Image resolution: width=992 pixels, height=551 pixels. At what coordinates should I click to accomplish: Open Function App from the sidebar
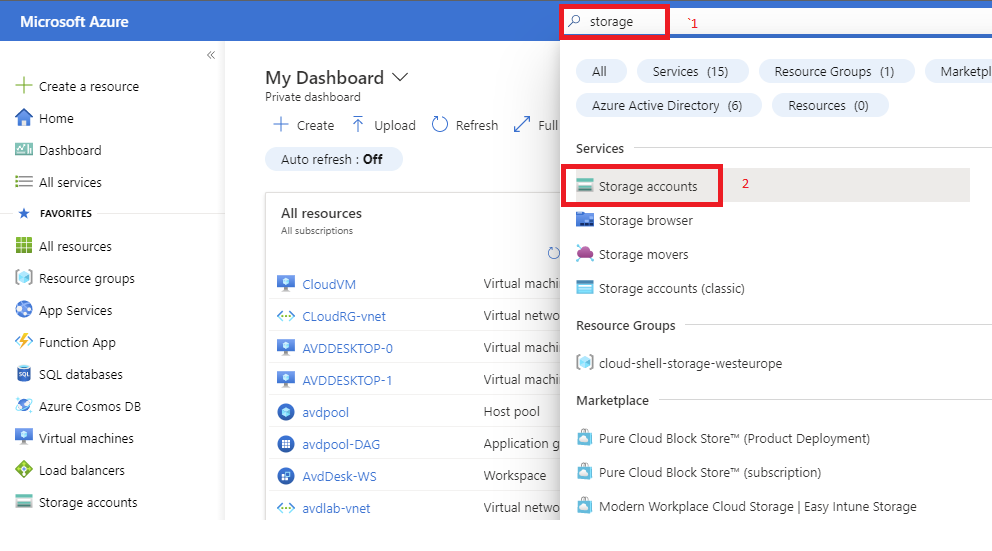(77, 342)
